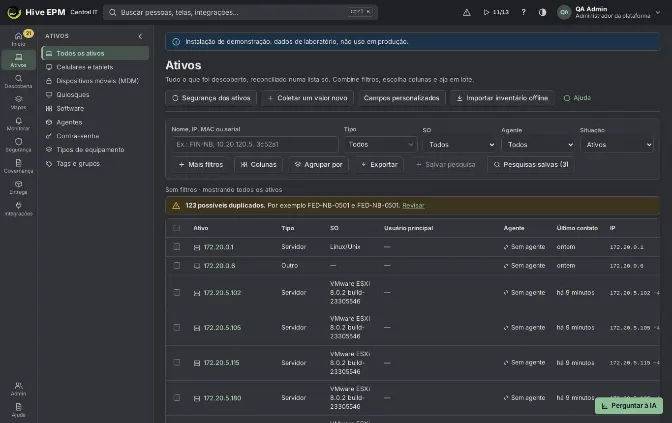Open Agentes menu item
The height and width of the screenshot is (423, 672).
point(95,122)
